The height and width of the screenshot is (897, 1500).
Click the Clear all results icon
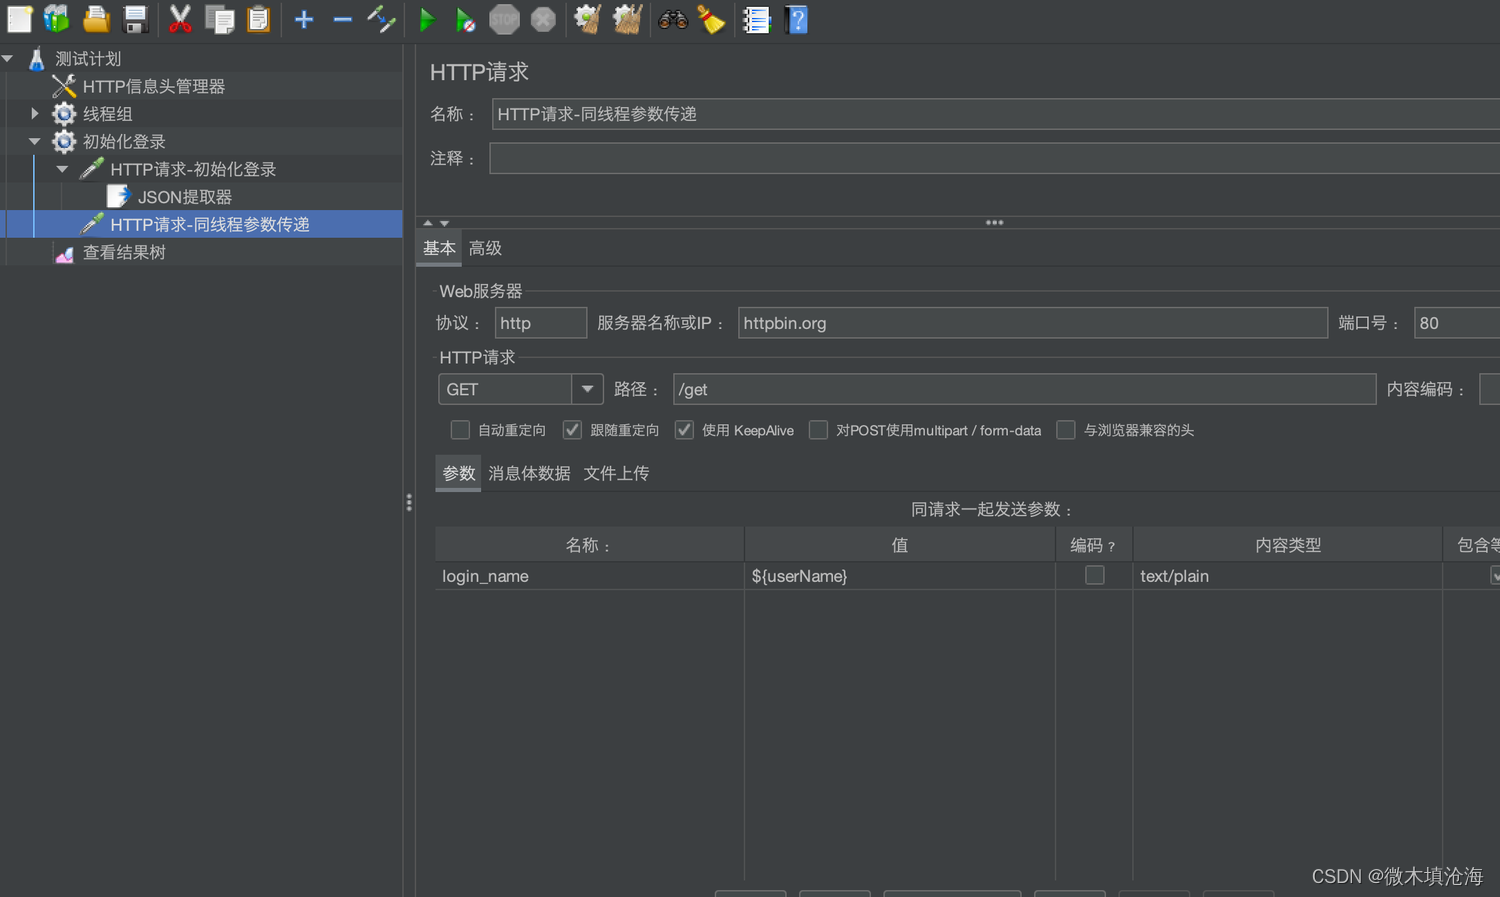click(627, 19)
